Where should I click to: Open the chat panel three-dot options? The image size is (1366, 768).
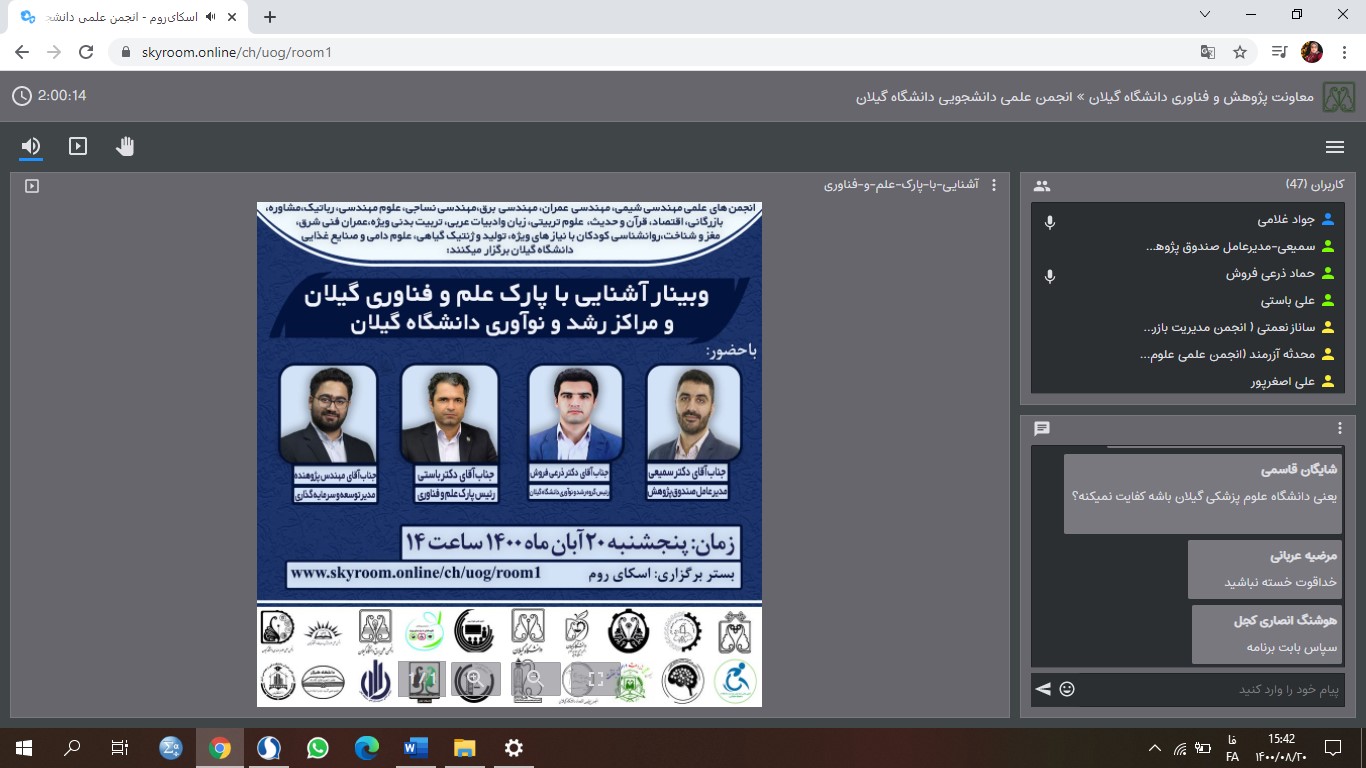click(1340, 428)
